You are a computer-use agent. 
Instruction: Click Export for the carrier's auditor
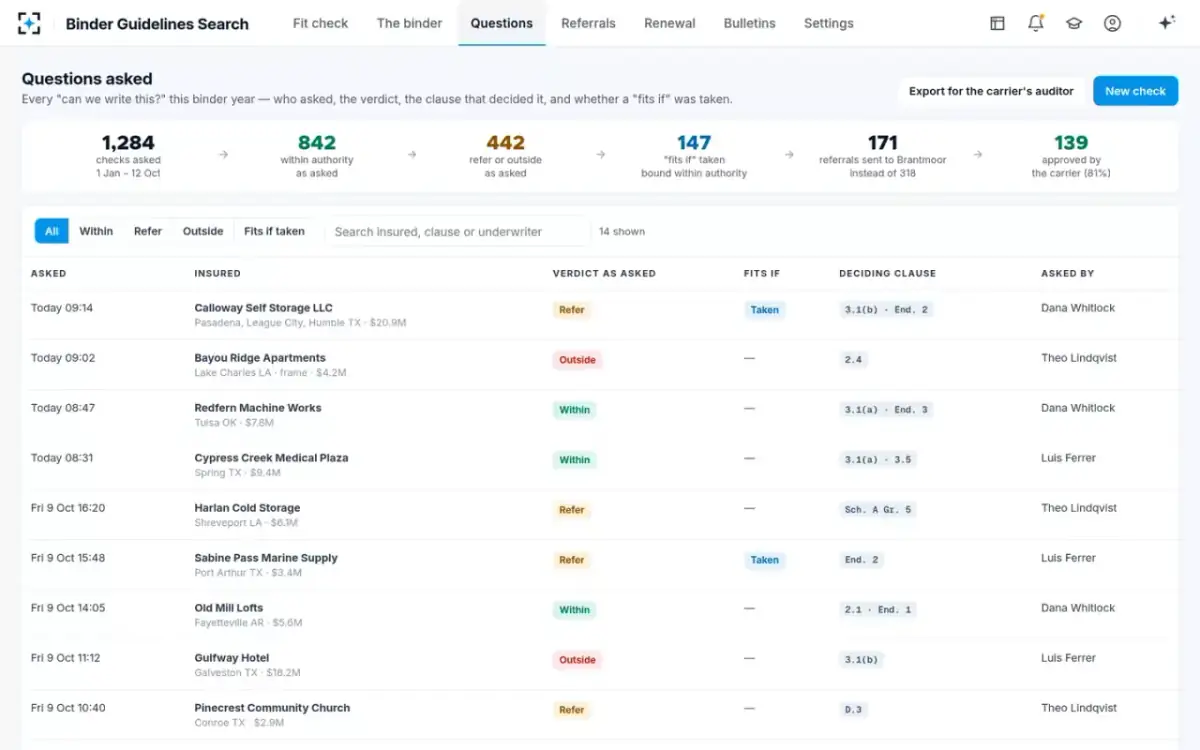point(991,91)
